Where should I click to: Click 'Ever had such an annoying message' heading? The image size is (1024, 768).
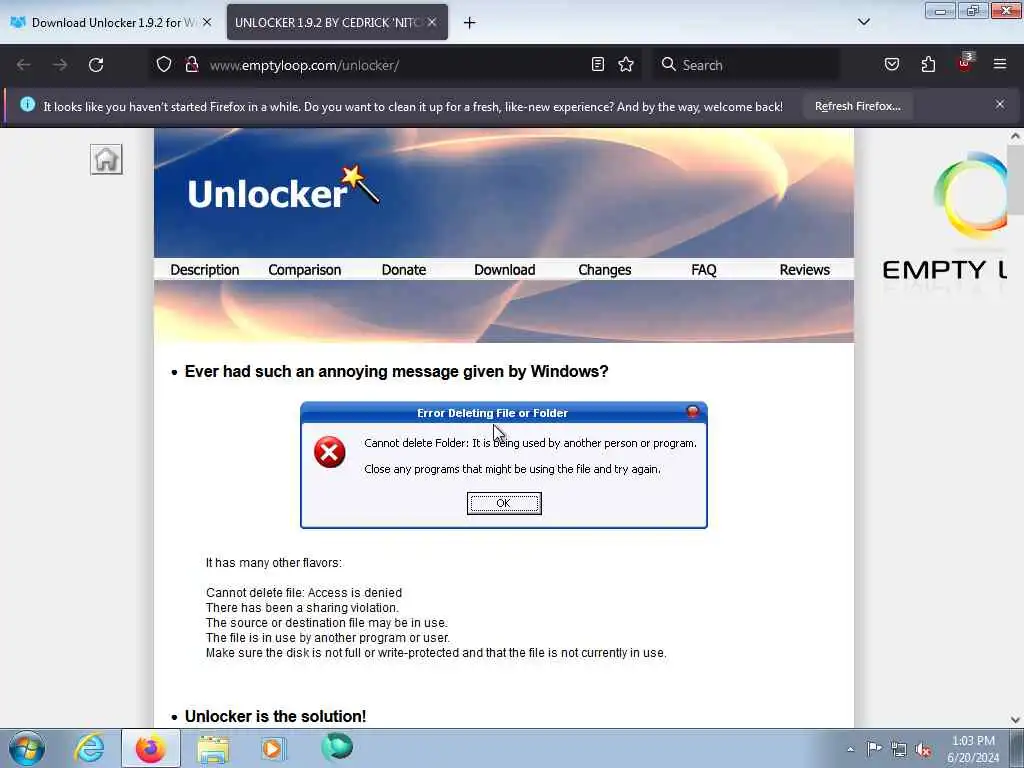396,372
